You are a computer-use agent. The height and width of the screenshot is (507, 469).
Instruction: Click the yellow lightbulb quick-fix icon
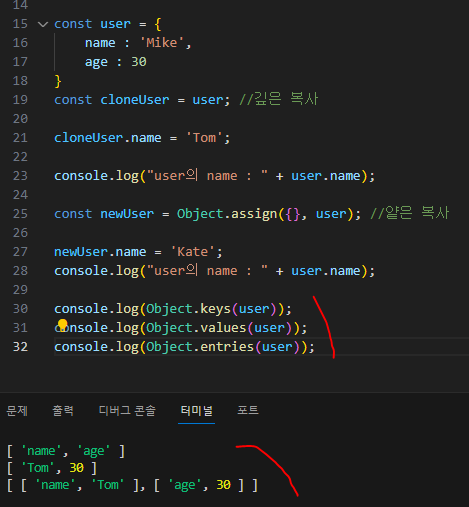point(62,324)
